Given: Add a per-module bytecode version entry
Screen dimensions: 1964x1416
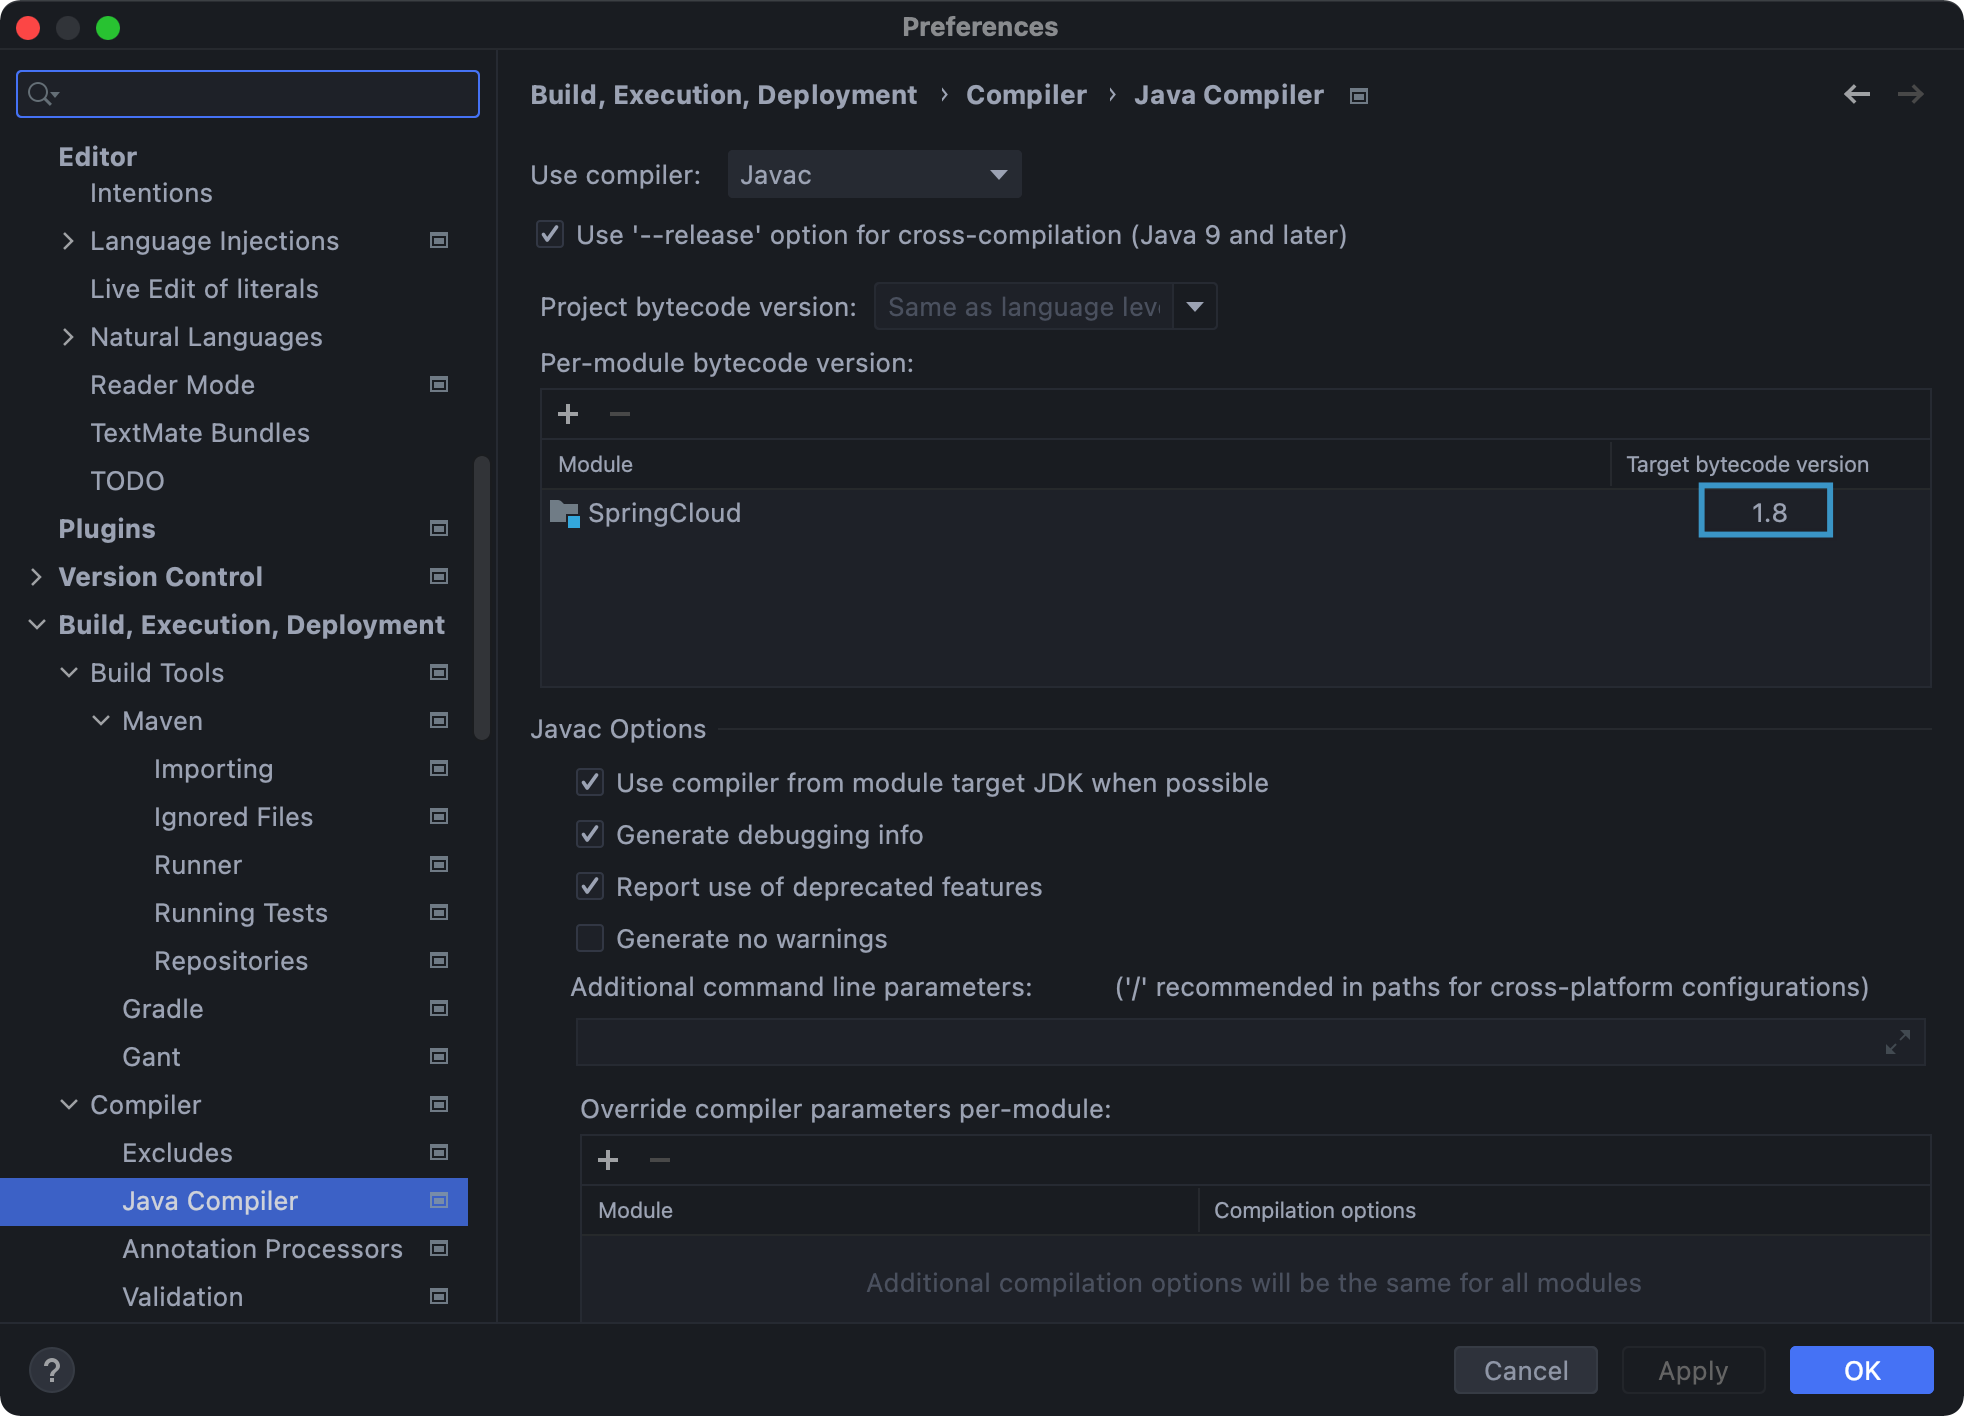Looking at the screenshot, I should (x=568, y=414).
